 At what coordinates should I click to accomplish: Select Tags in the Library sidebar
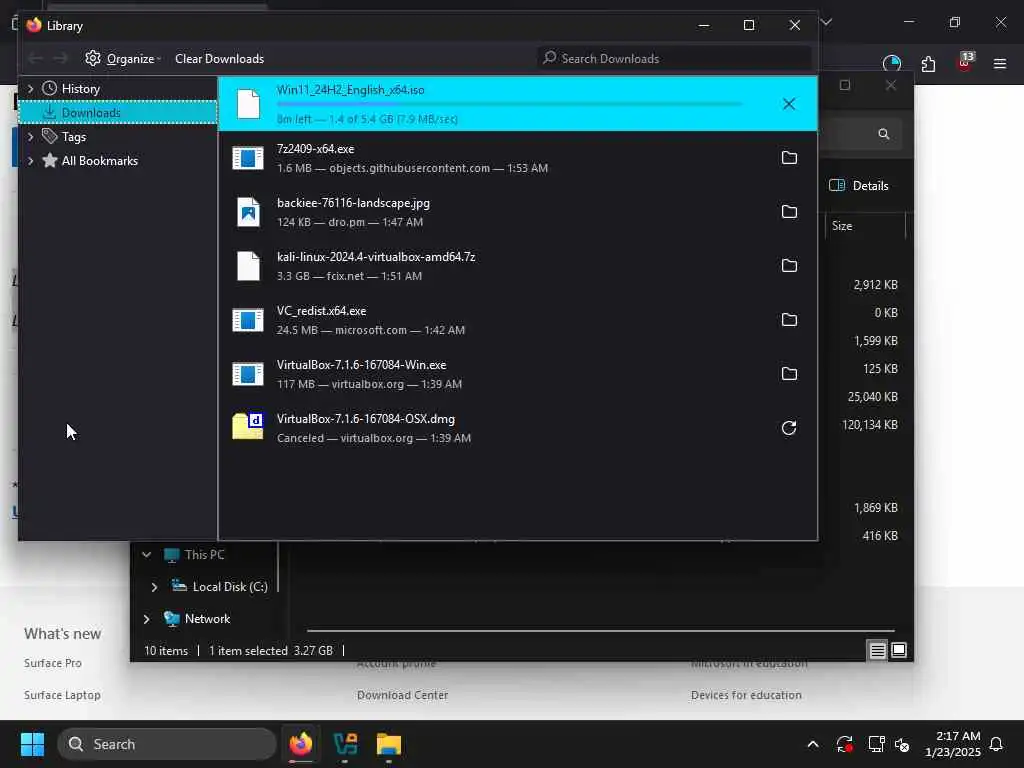click(74, 136)
